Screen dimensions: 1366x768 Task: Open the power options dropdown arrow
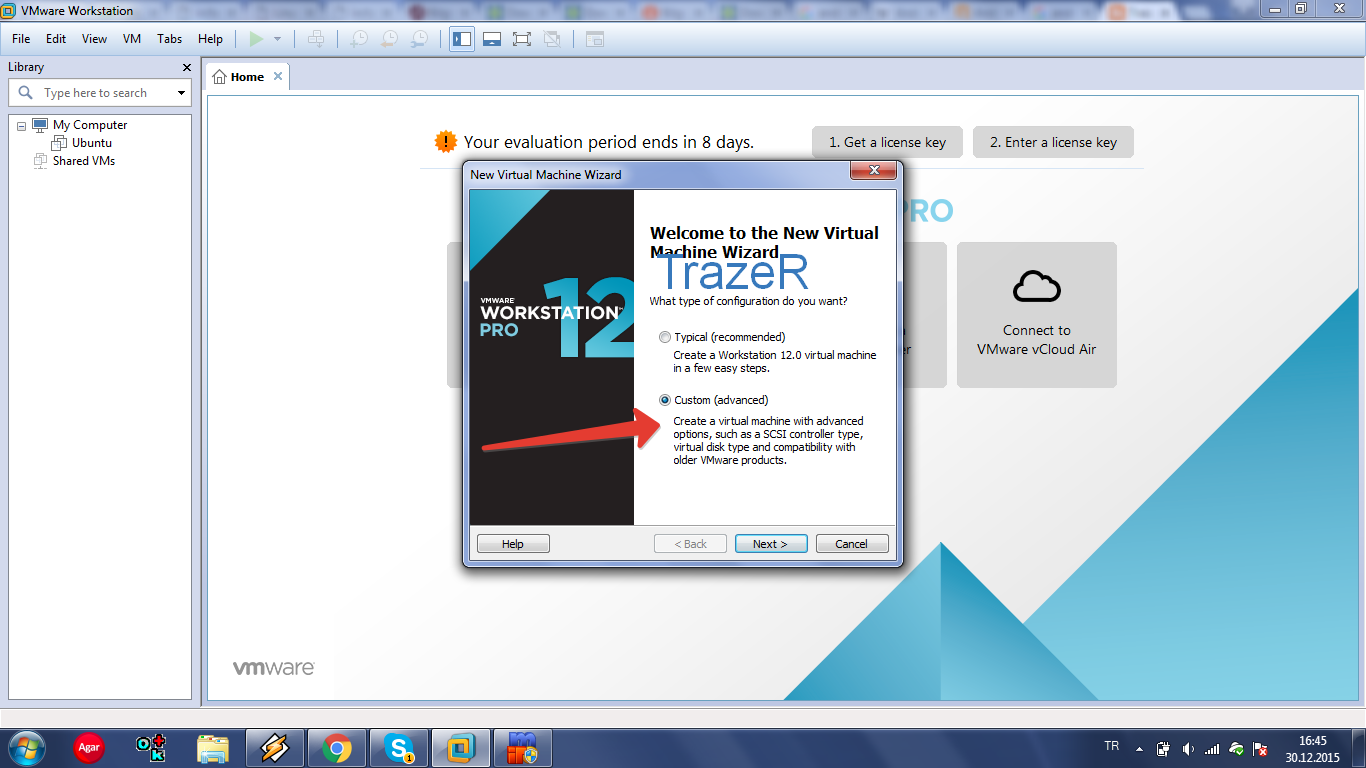[x=277, y=39]
